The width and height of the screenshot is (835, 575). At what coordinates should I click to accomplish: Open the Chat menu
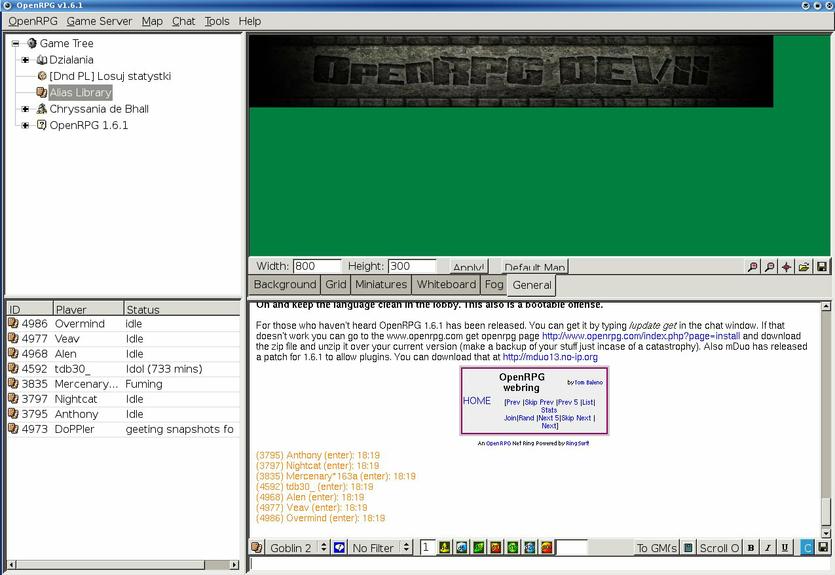183,21
